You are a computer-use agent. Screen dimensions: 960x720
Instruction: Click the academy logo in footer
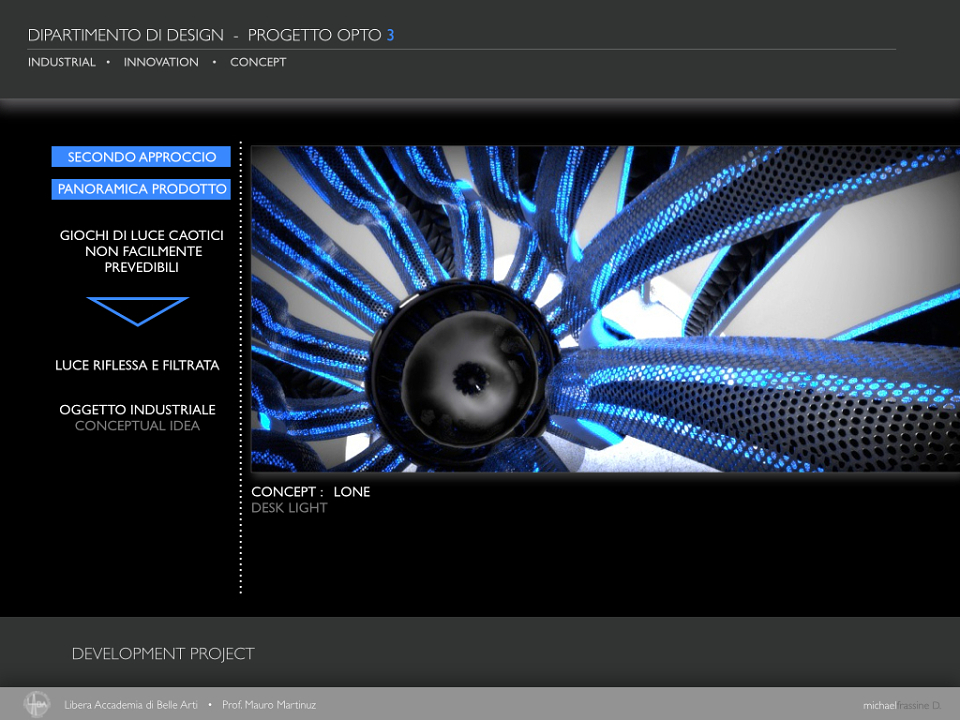click(x=37, y=704)
